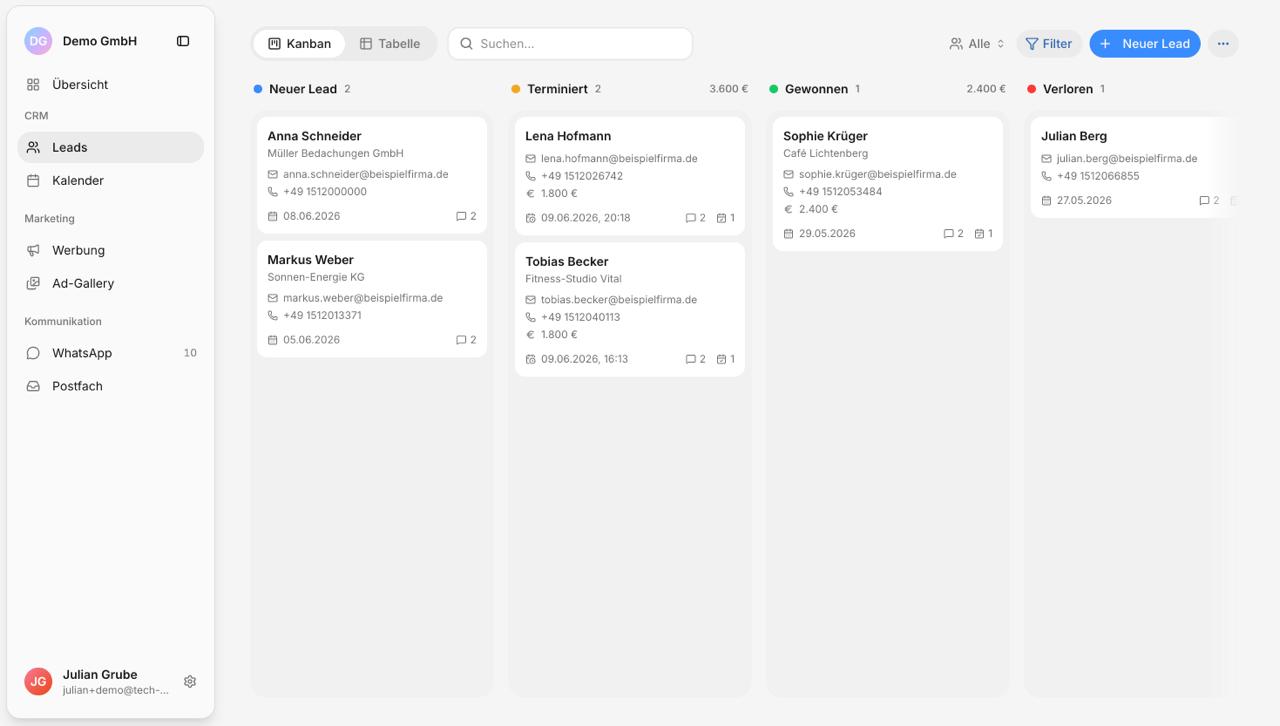Click email julian.berg@beispielfirma.de
1280x726 pixels.
[1127, 159]
